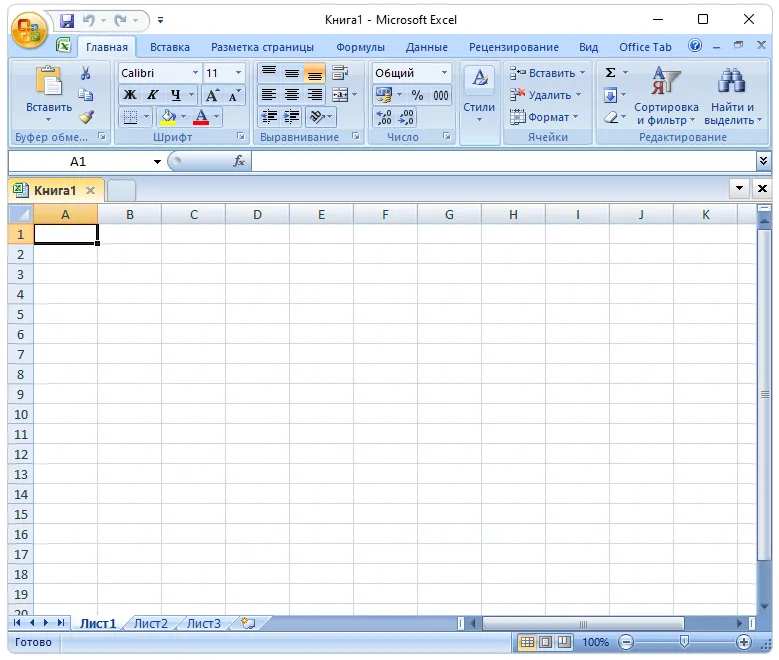Expand the Name Box dropdown arrow
Viewport: 779px width, 660px height.
point(157,162)
